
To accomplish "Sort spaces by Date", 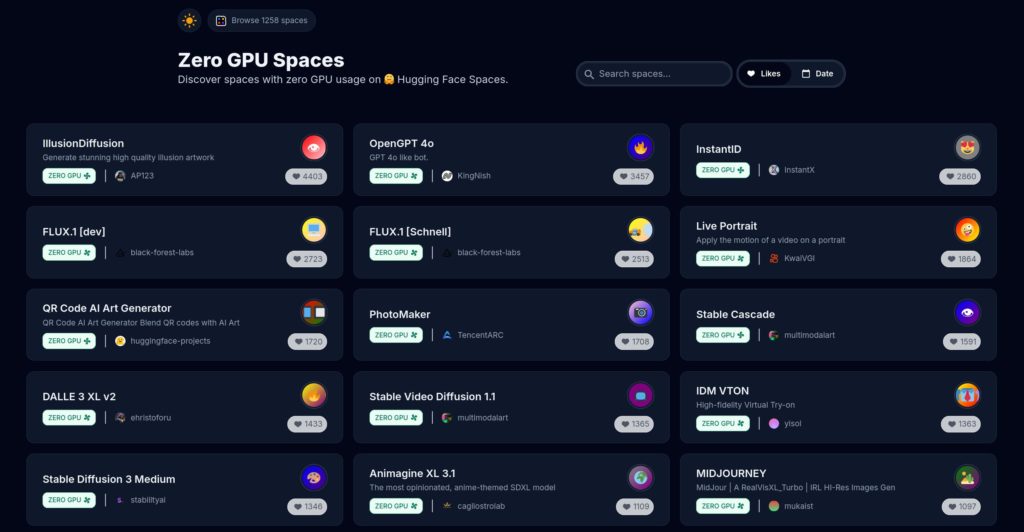I will (x=818, y=74).
